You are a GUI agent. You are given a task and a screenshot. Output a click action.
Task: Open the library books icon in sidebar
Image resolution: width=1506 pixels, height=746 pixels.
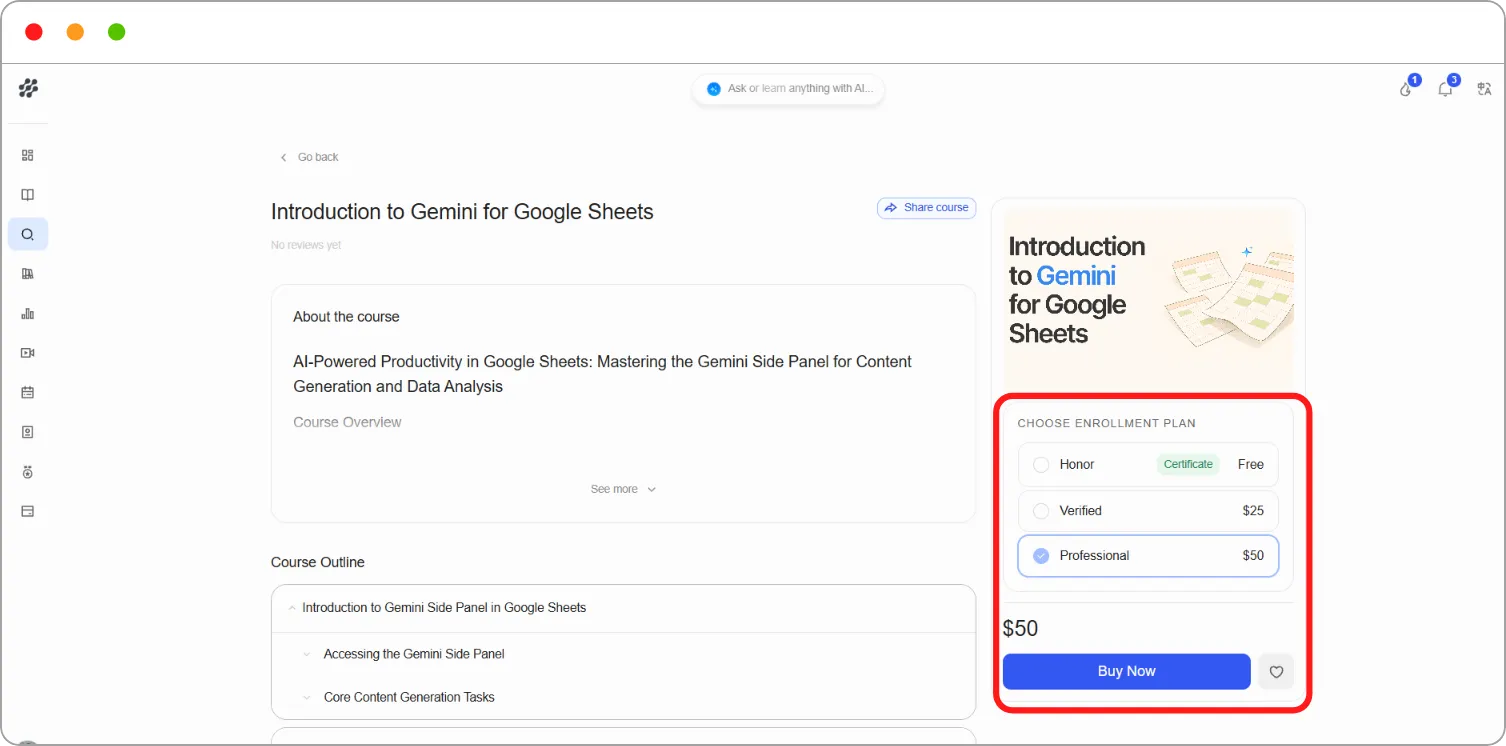[28, 274]
